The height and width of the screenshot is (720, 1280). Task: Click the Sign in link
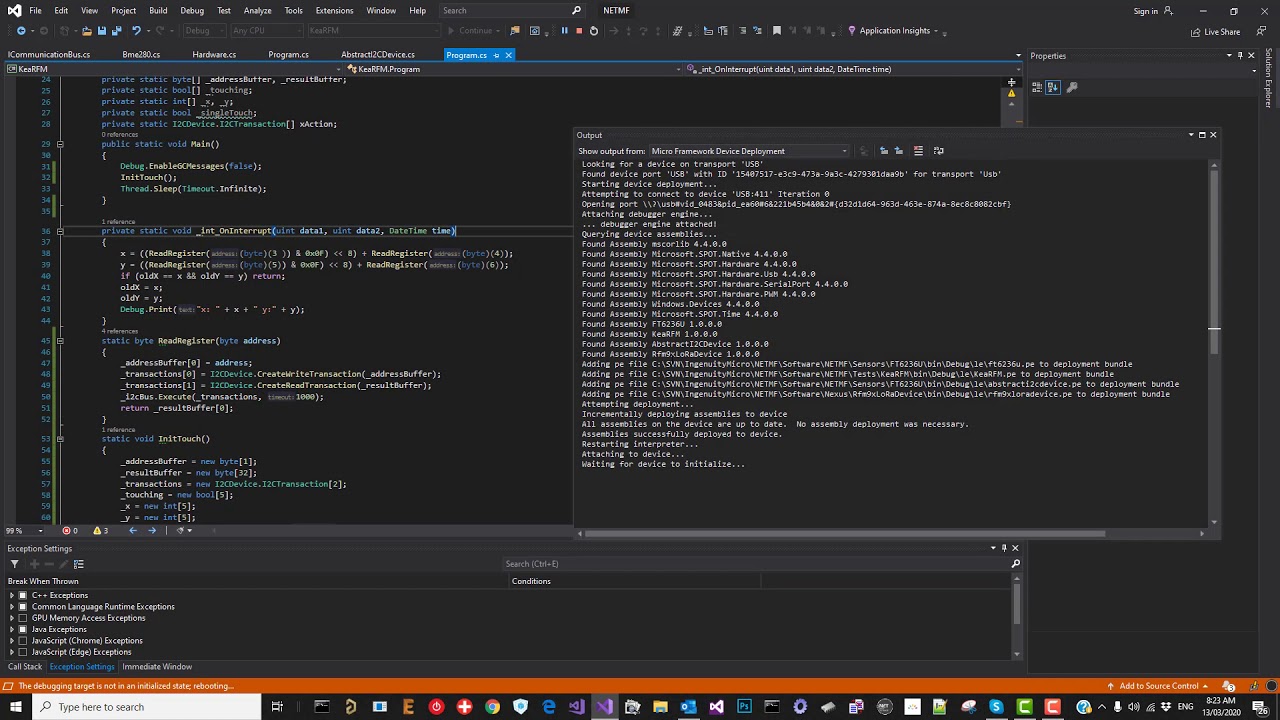point(1146,11)
